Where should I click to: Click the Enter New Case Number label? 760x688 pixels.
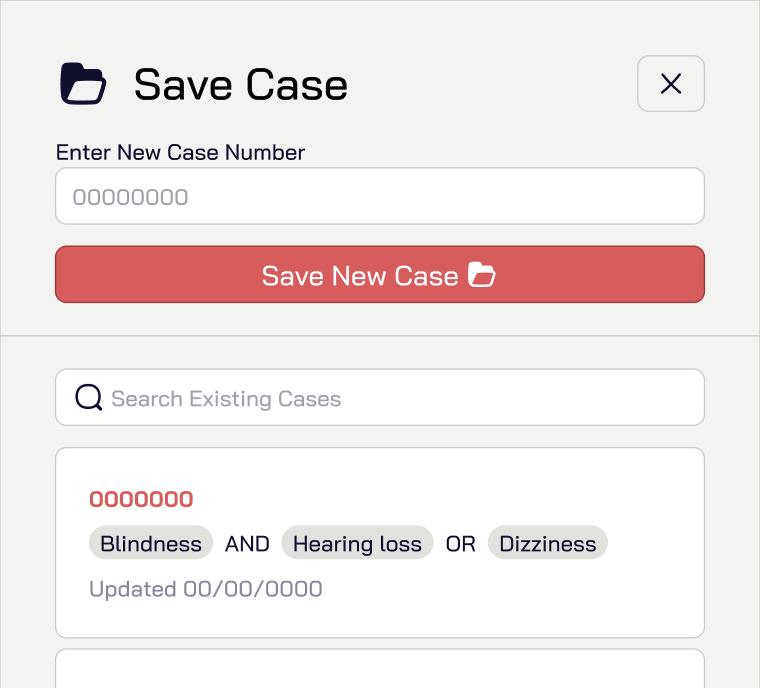tap(180, 152)
